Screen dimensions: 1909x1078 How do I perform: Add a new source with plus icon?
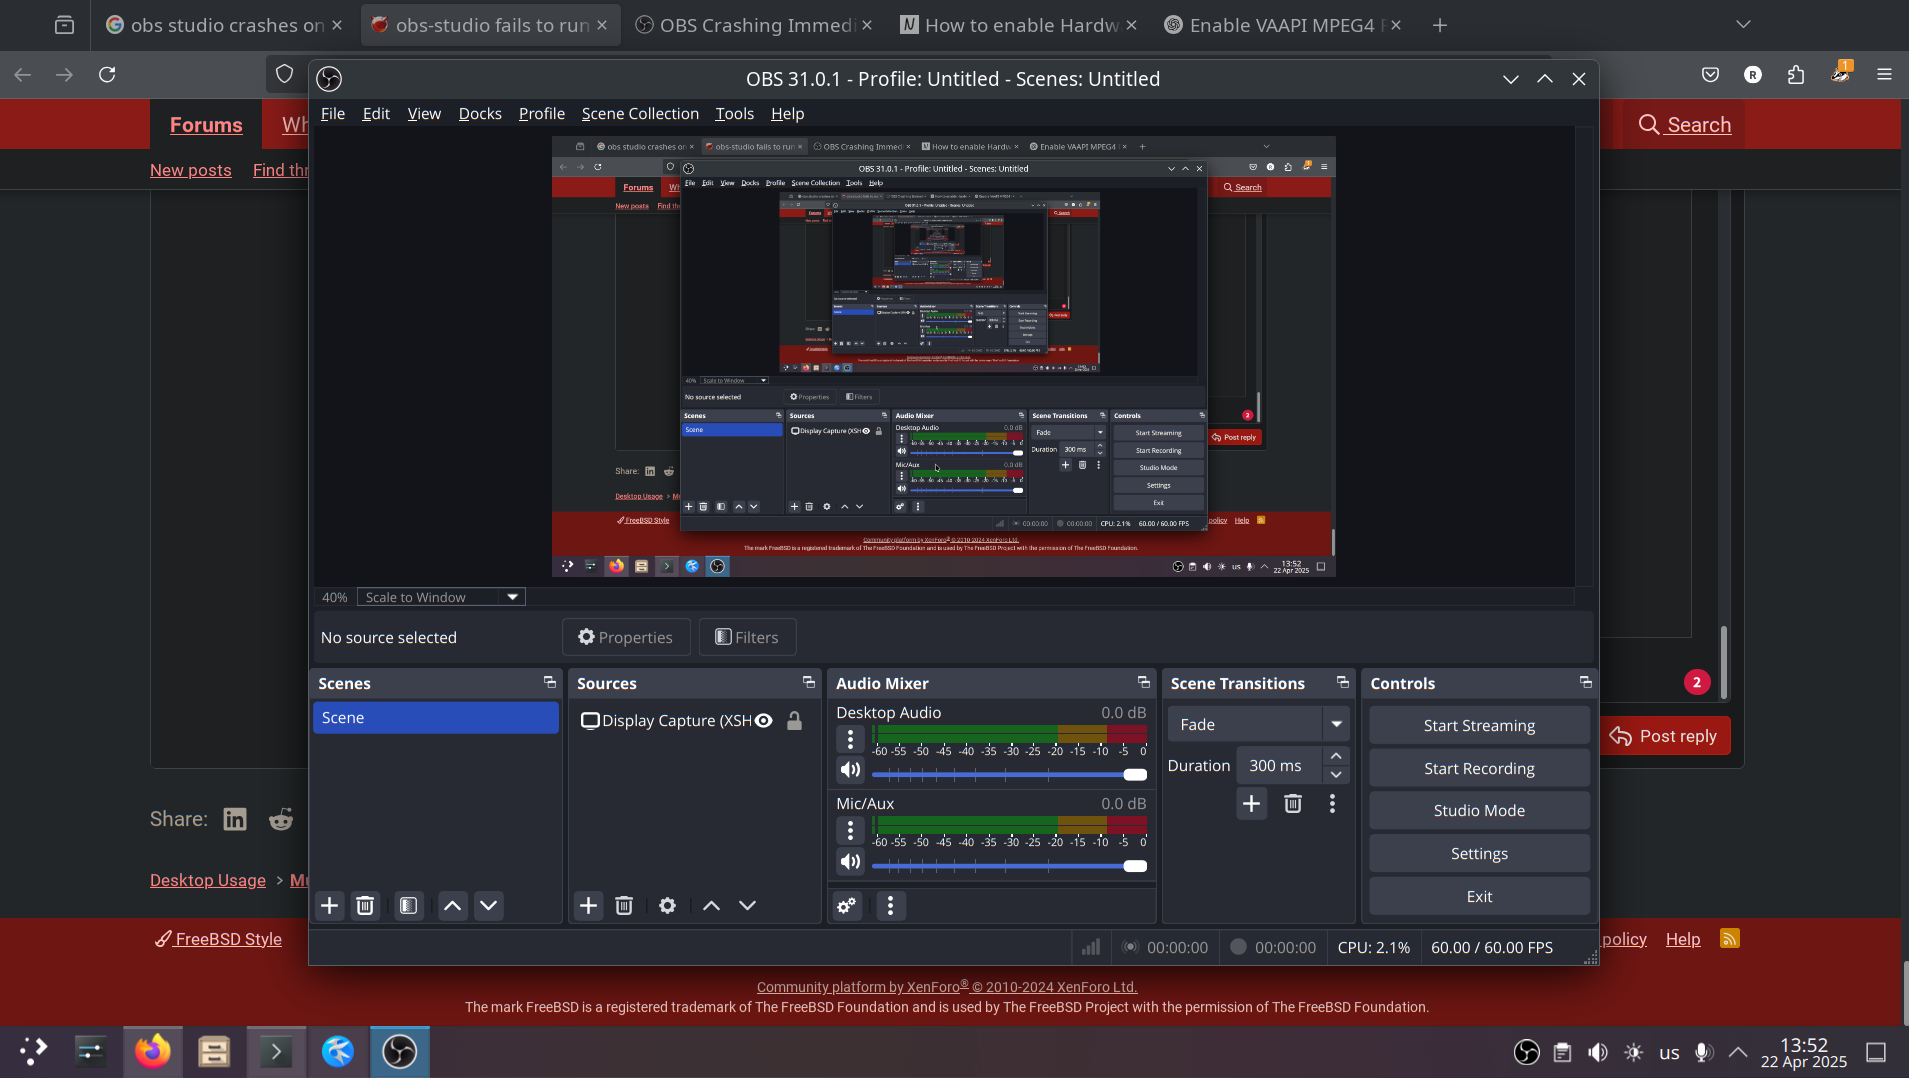[588, 906]
